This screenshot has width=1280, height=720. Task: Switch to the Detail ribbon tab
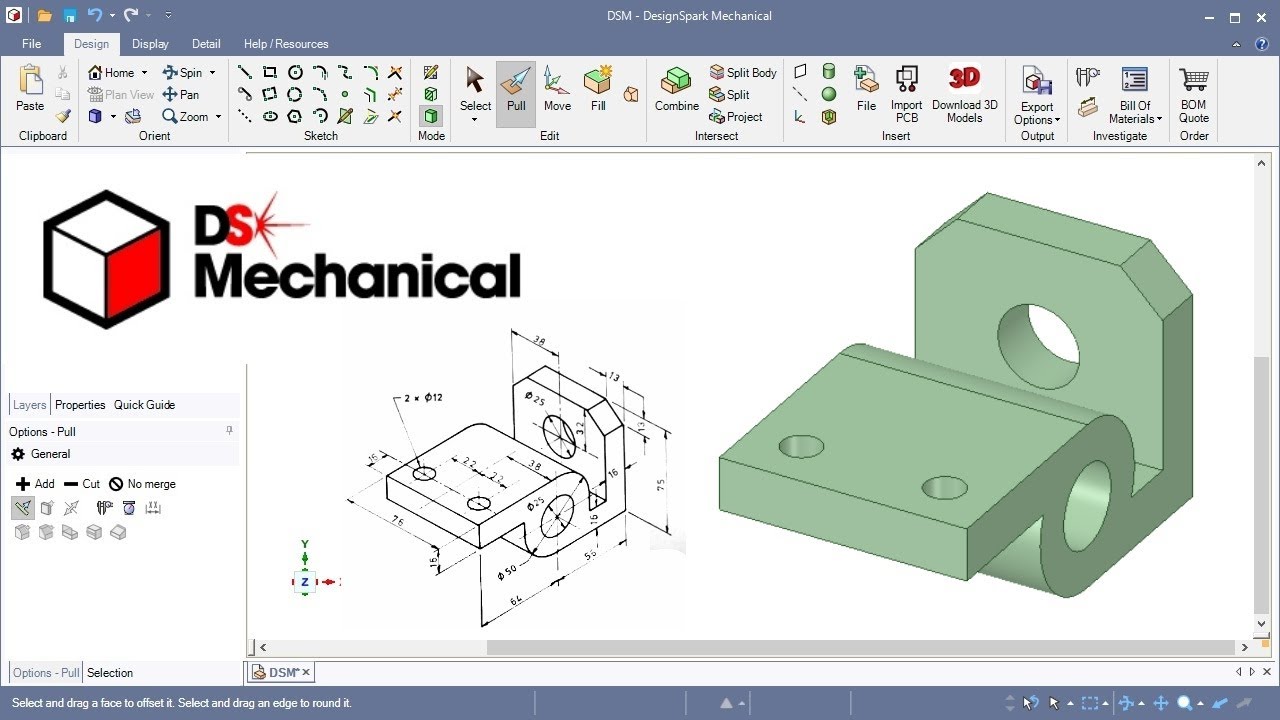click(x=206, y=44)
